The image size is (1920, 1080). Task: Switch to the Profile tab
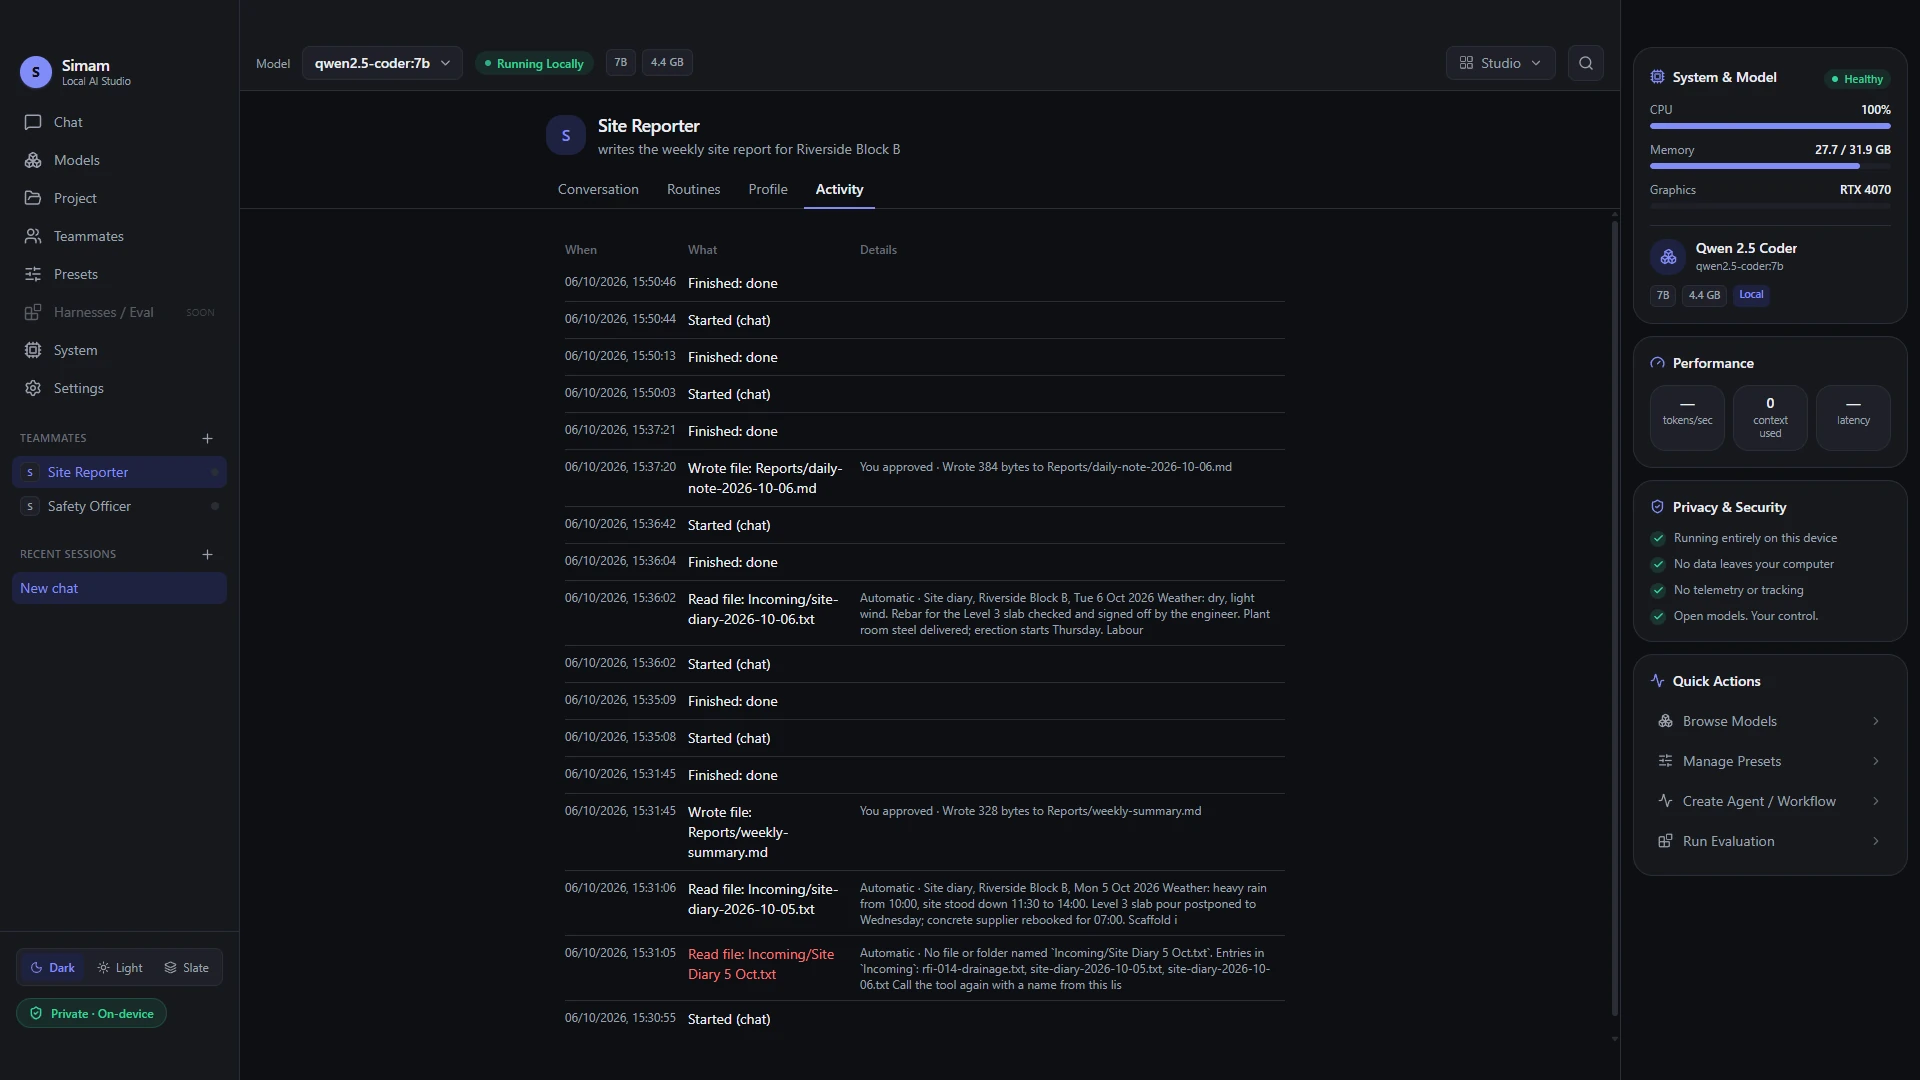[768, 189]
